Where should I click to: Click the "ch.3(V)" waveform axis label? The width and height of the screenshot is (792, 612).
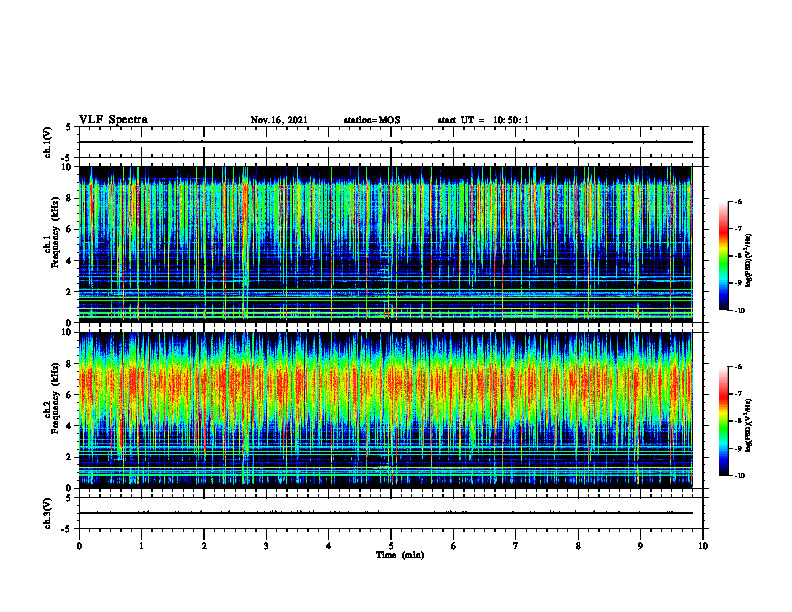[48, 513]
